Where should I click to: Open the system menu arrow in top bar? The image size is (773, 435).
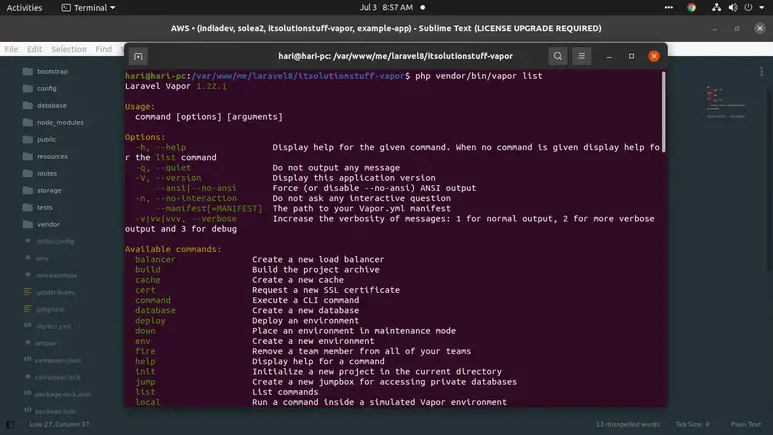coord(762,7)
